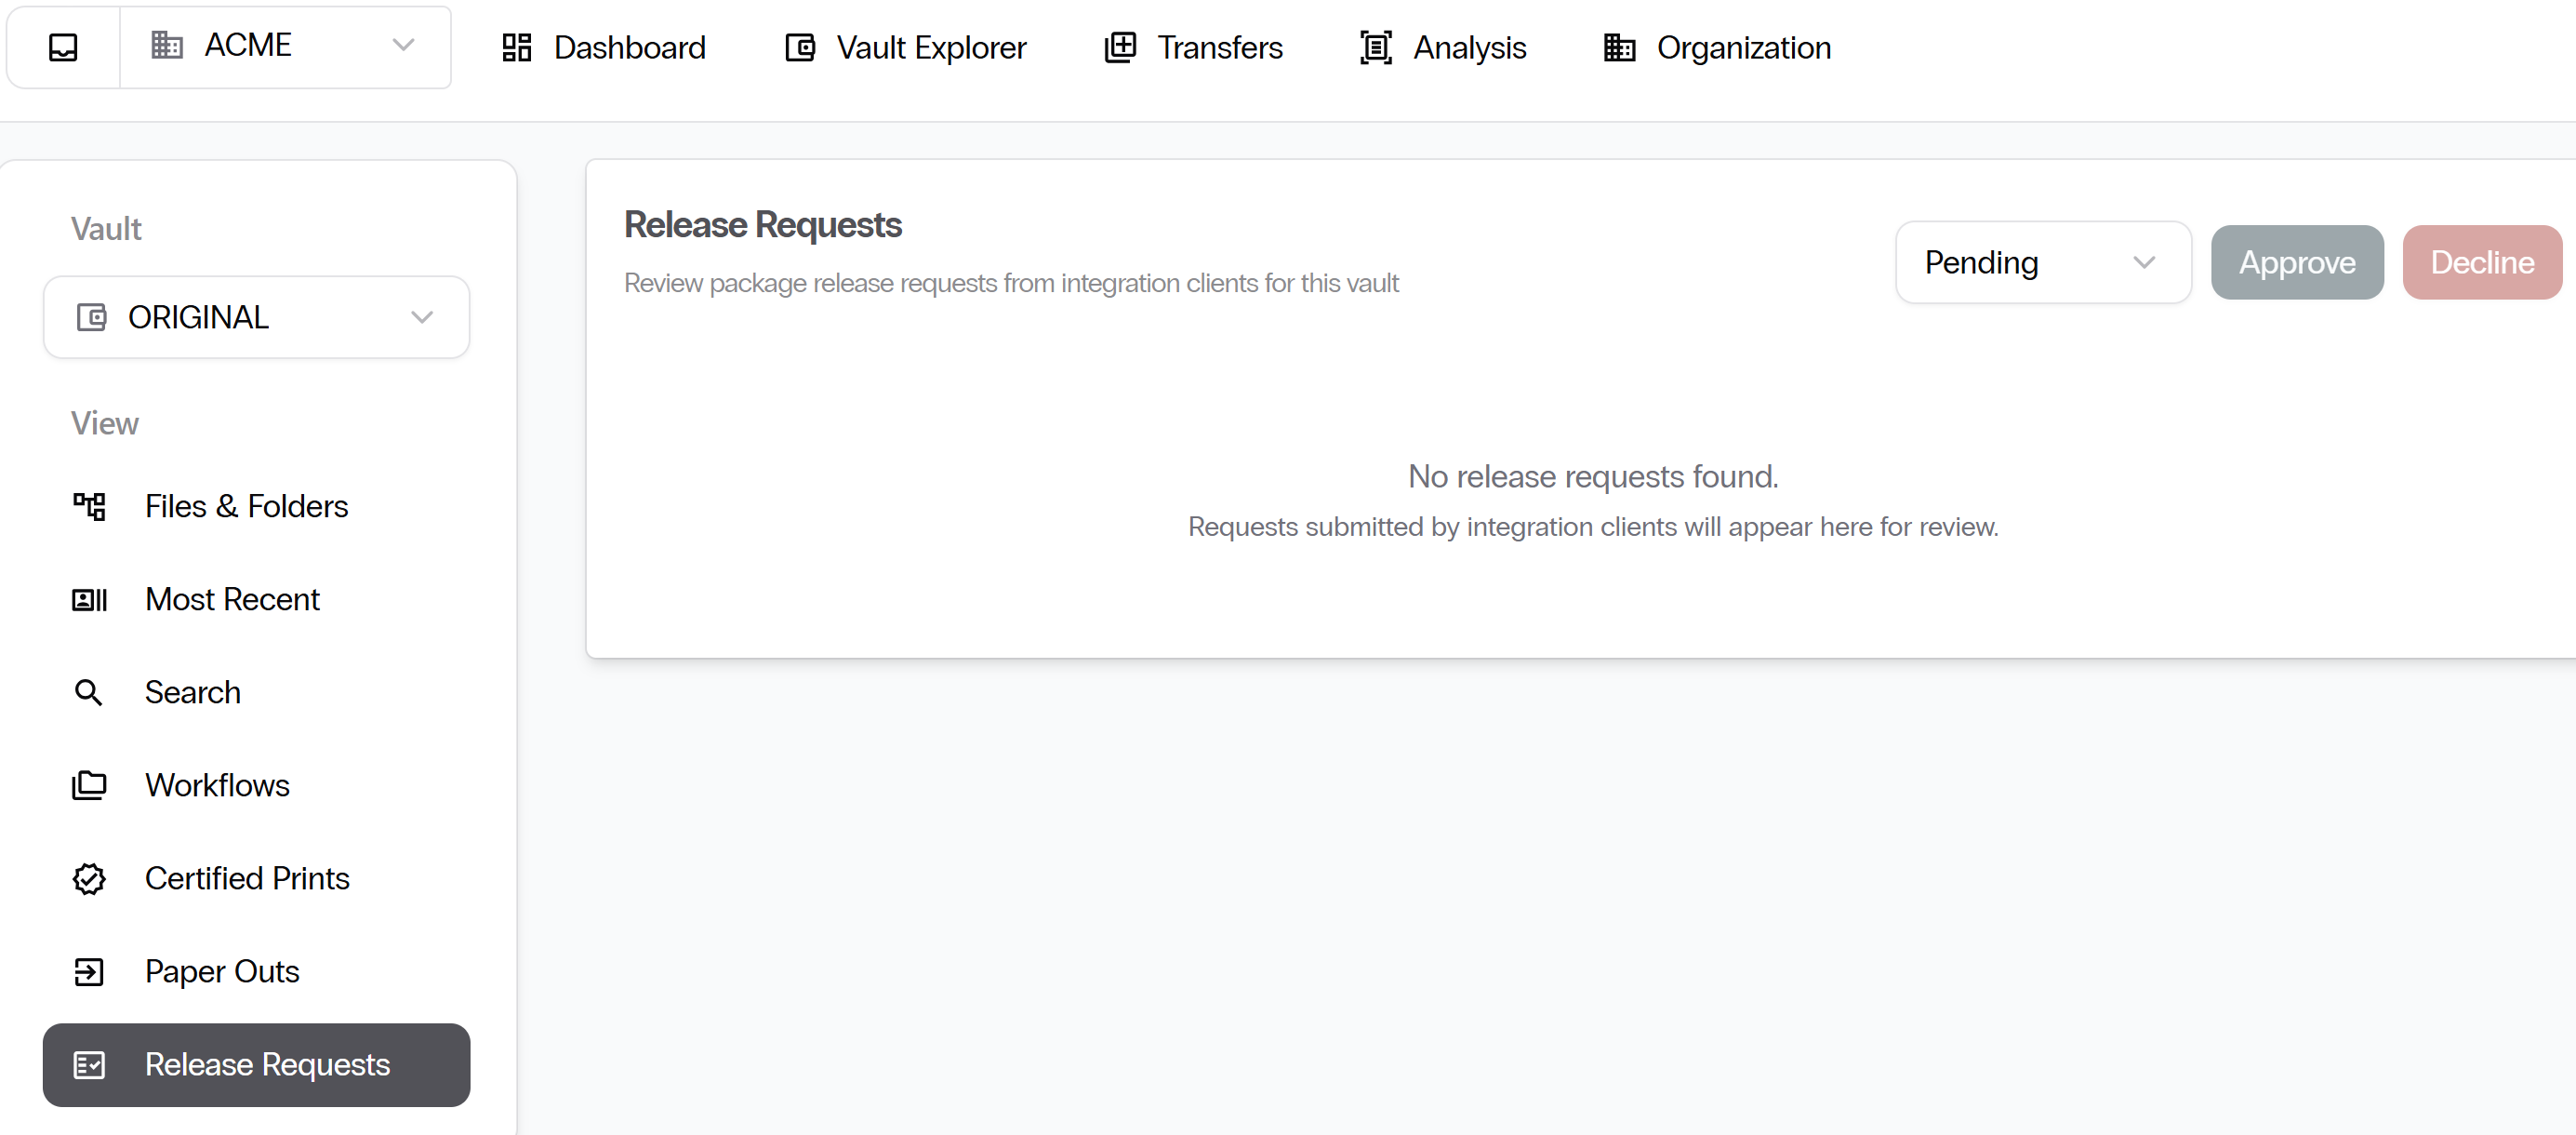Viewport: 2576px width, 1135px height.
Task: Click the Search magnifier icon
Action: tap(88, 692)
